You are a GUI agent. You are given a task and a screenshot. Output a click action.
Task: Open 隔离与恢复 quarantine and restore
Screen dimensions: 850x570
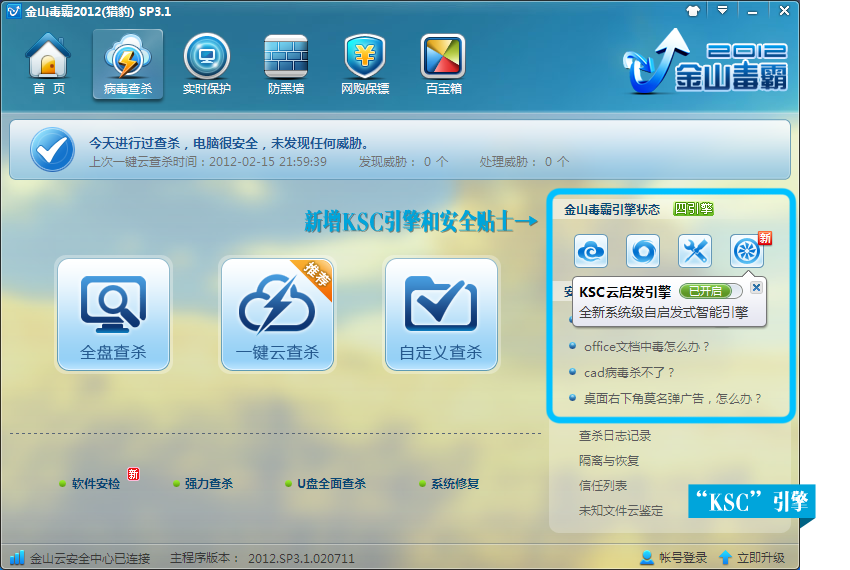tap(609, 460)
